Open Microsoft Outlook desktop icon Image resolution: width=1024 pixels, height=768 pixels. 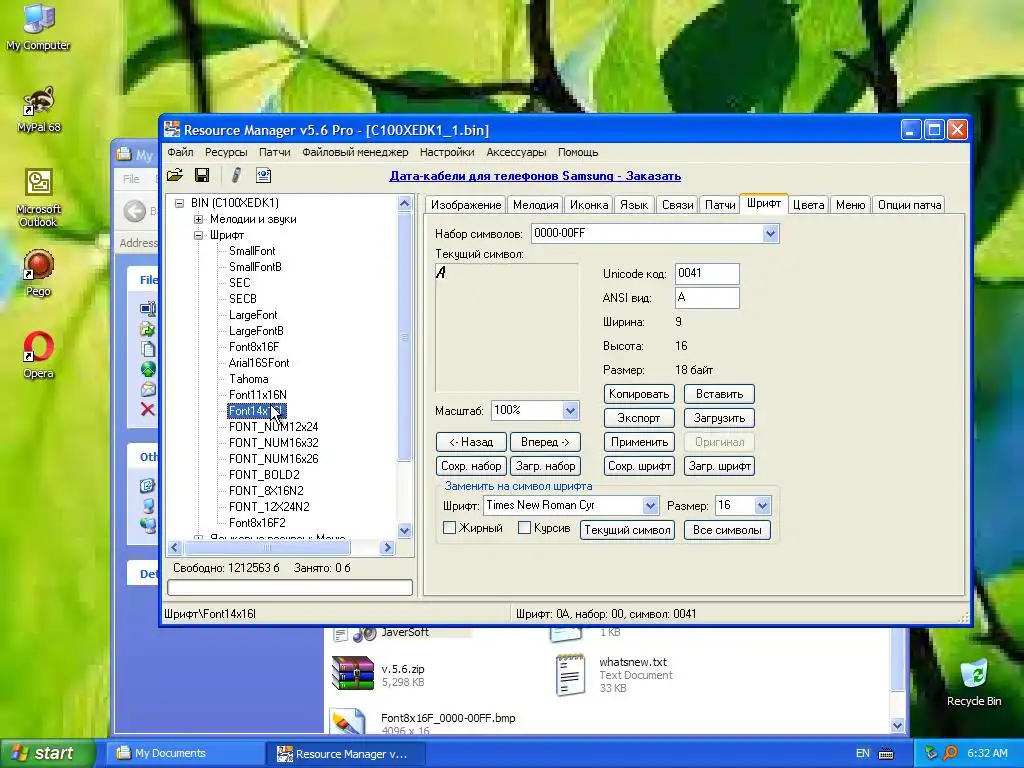point(39,198)
